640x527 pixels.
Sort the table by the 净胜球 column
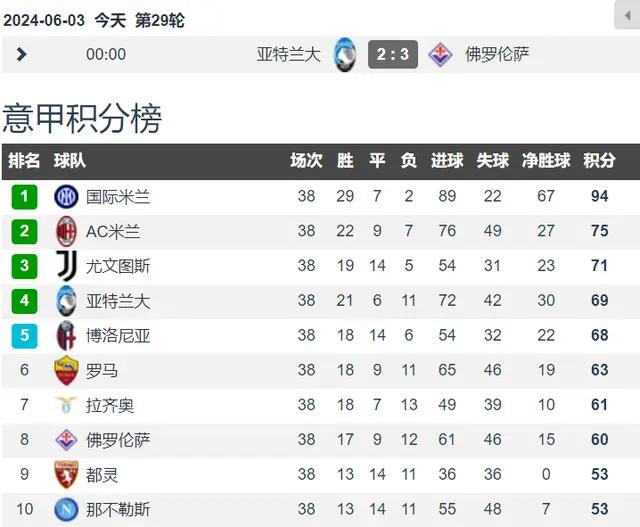click(546, 160)
